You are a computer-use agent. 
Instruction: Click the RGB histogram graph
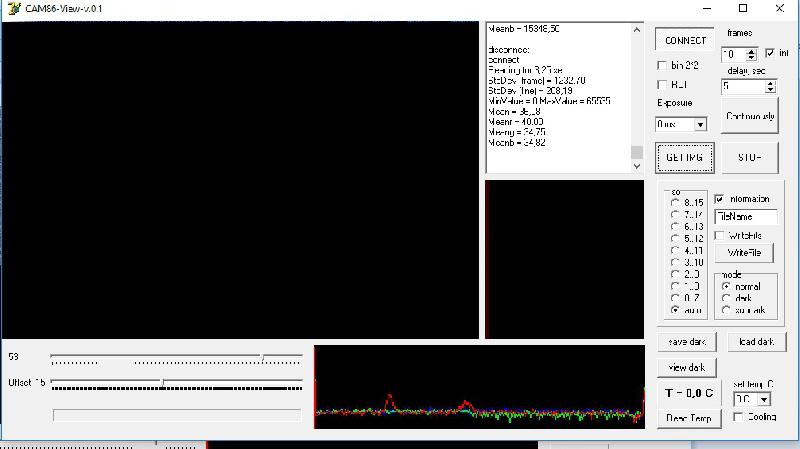coord(479,387)
